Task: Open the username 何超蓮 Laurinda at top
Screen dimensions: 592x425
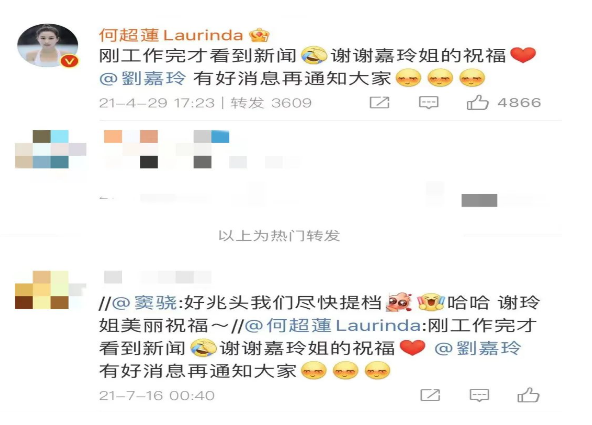Action: point(171,35)
